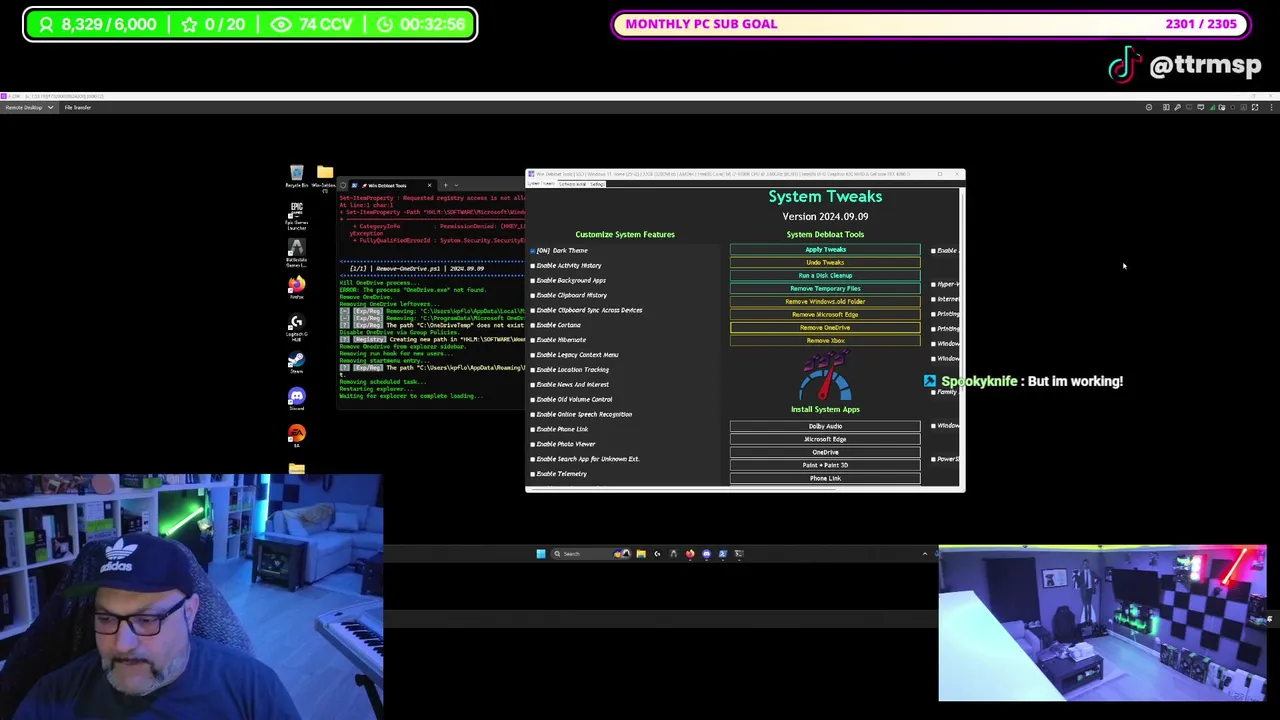Click Remove Temporary Files button

[825, 289]
